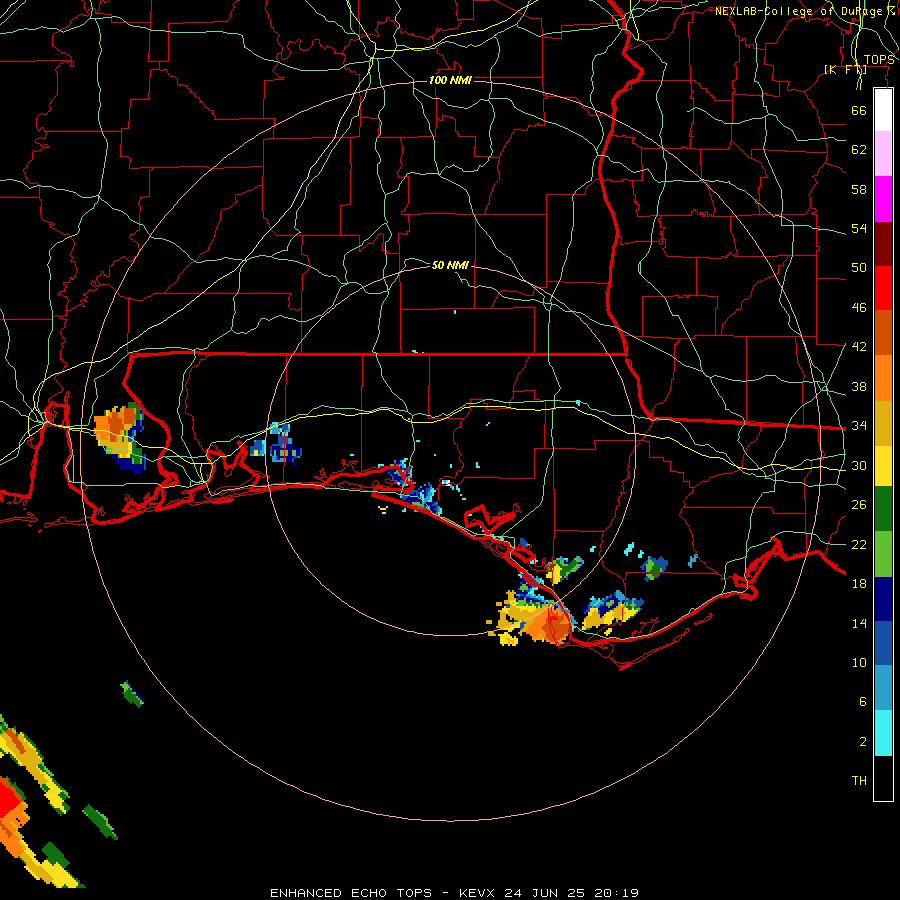This screenshot has width=900, height=900.
Task: Select the '58' legend value
Action: [x=859, y=189]
